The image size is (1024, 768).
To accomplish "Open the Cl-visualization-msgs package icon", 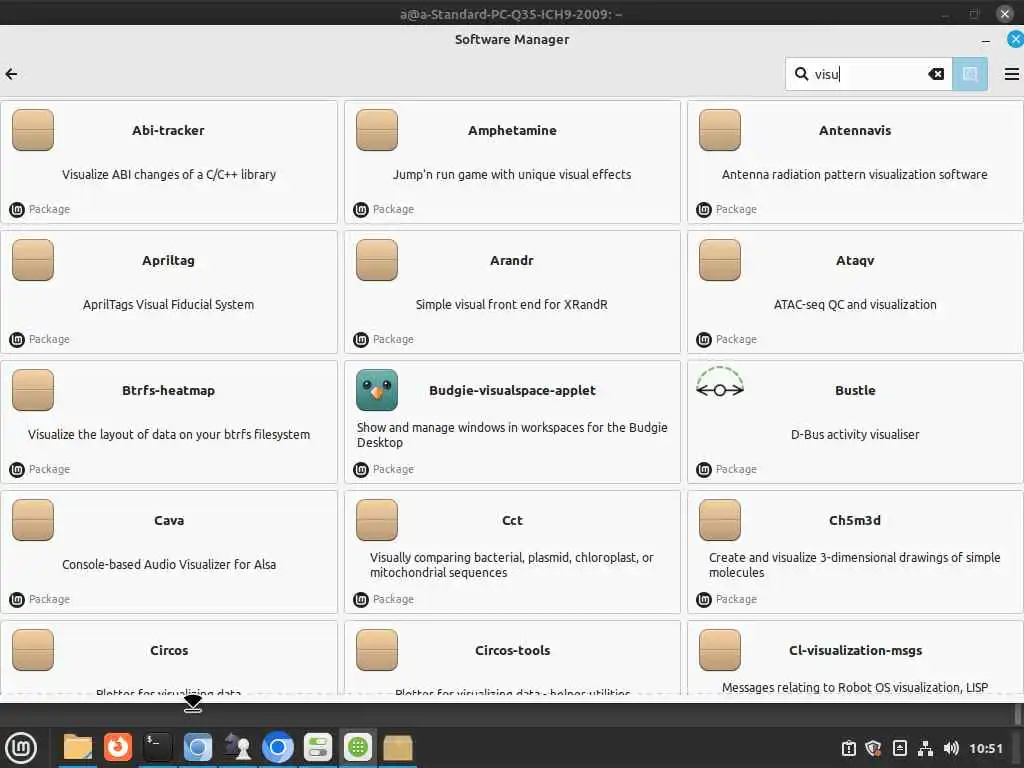I will (720, 650).
